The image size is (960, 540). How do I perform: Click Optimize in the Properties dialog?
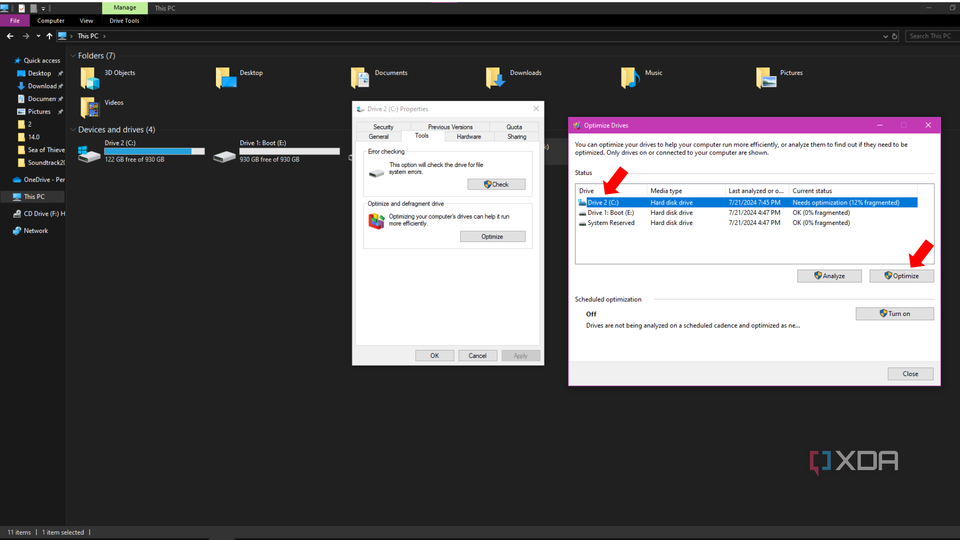(492, 236)
